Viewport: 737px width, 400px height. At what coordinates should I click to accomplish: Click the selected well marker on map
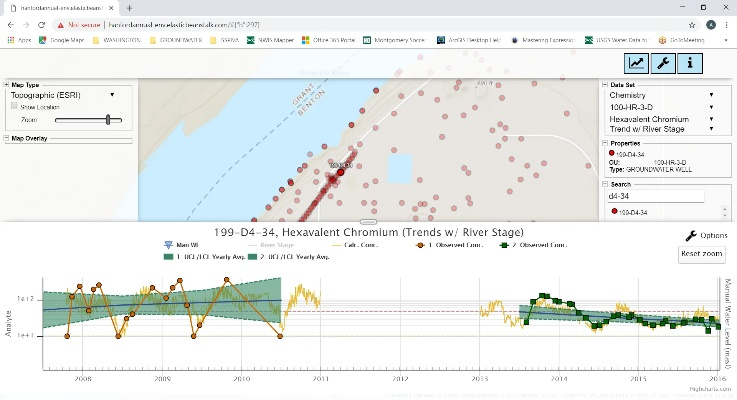point(340,172)
